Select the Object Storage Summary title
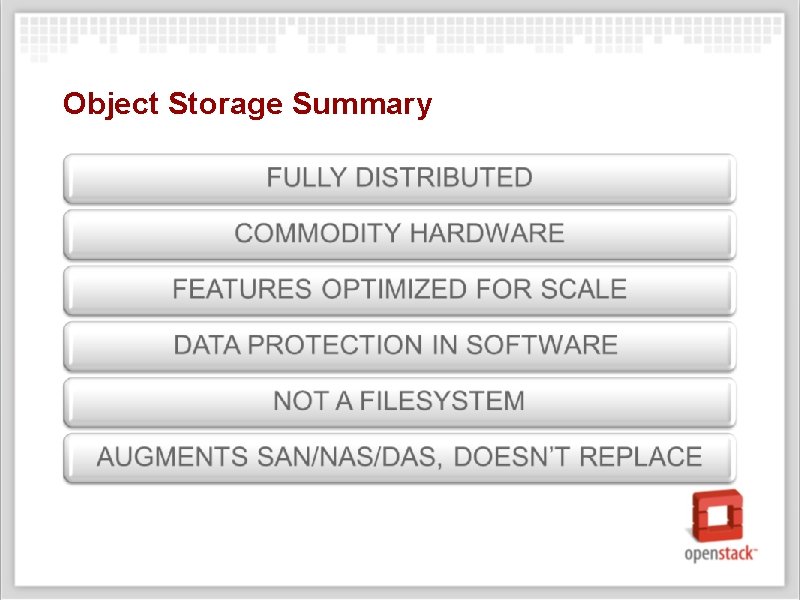 [x=247, y=105]
